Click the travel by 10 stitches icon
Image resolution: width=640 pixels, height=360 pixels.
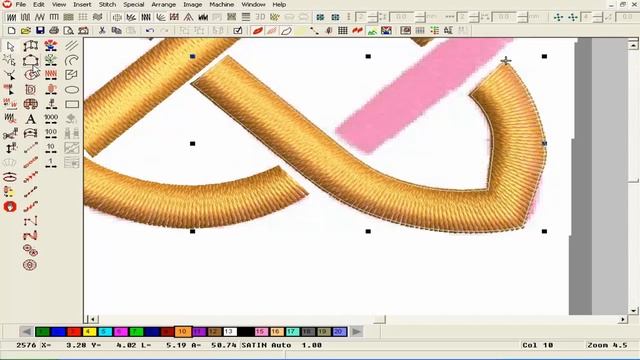point(51,148)
